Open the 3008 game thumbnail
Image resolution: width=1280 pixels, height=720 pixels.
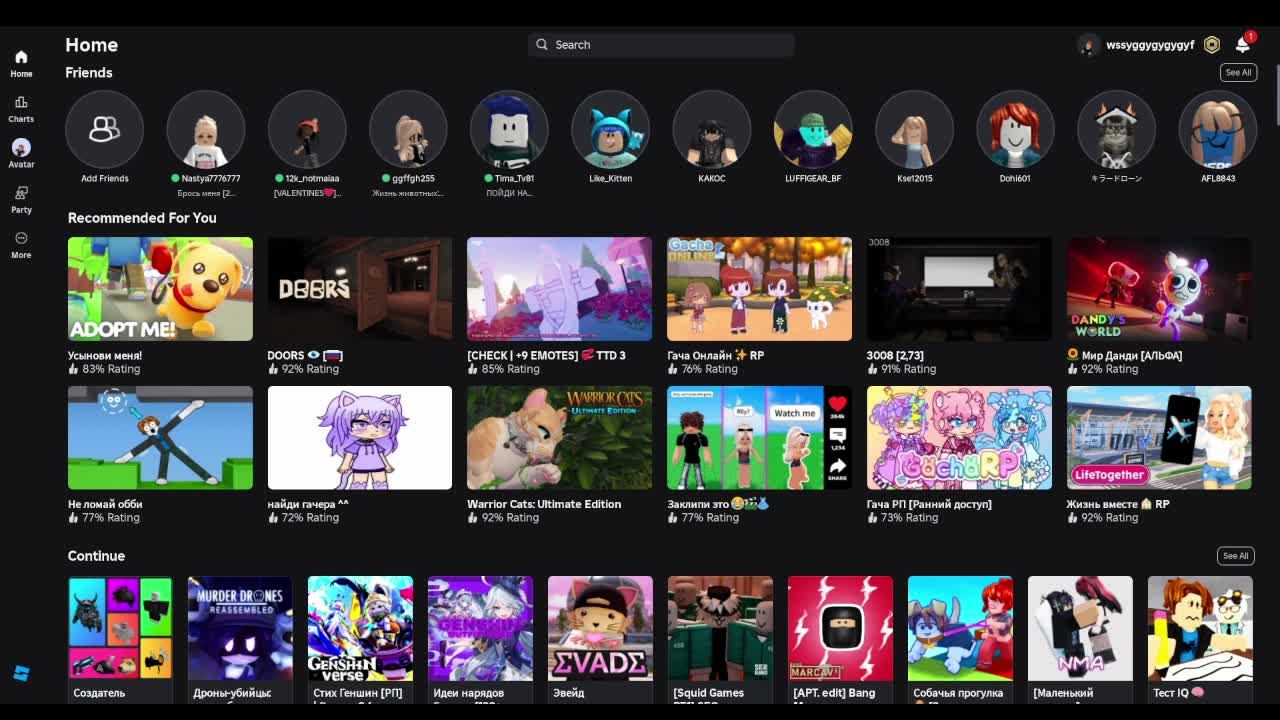[x=959, y=289]
